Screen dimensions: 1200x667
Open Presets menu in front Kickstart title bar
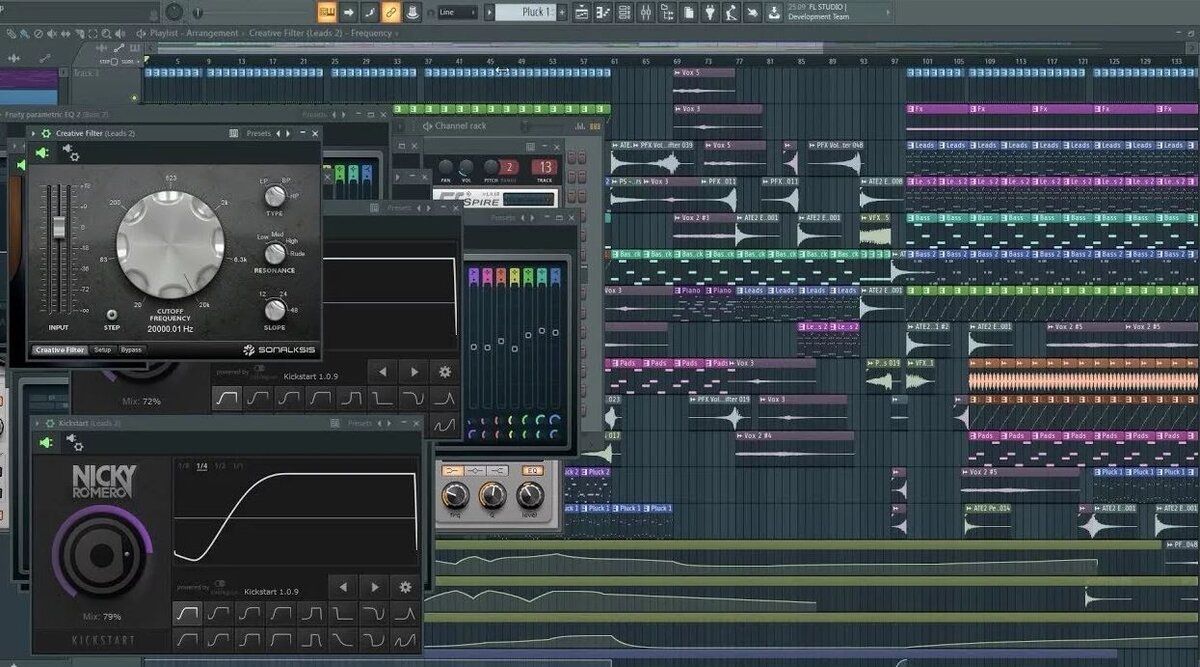[359, 423]
